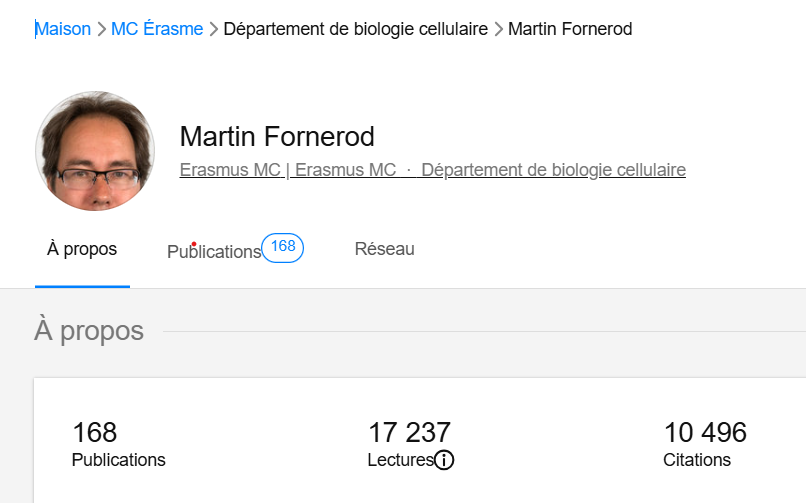Click Martin Fornerod at the breadcrumb end
The width and height of the screenshot is (806, 503).
coord(570,29)
